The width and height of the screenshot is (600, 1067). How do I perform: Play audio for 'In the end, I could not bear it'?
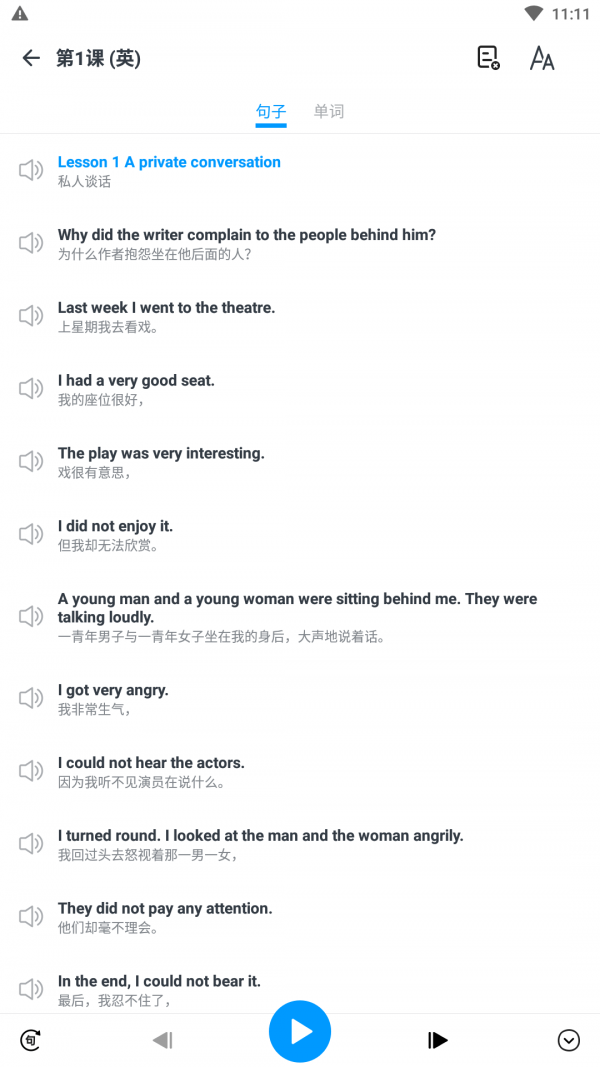(x=31, y=989)
